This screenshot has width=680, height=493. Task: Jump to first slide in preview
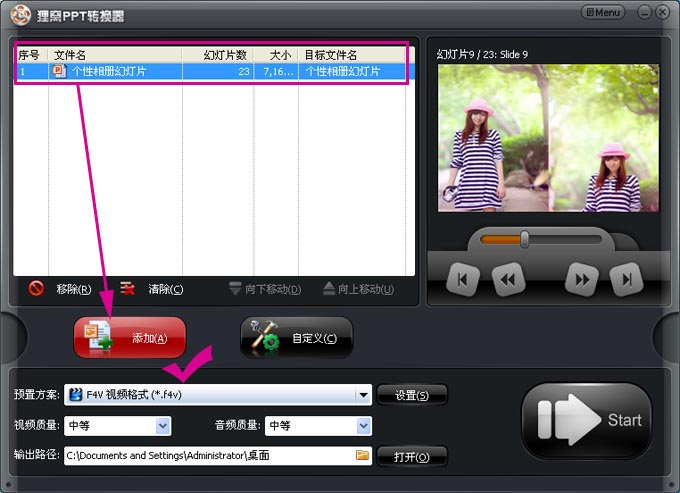[463, 280]
